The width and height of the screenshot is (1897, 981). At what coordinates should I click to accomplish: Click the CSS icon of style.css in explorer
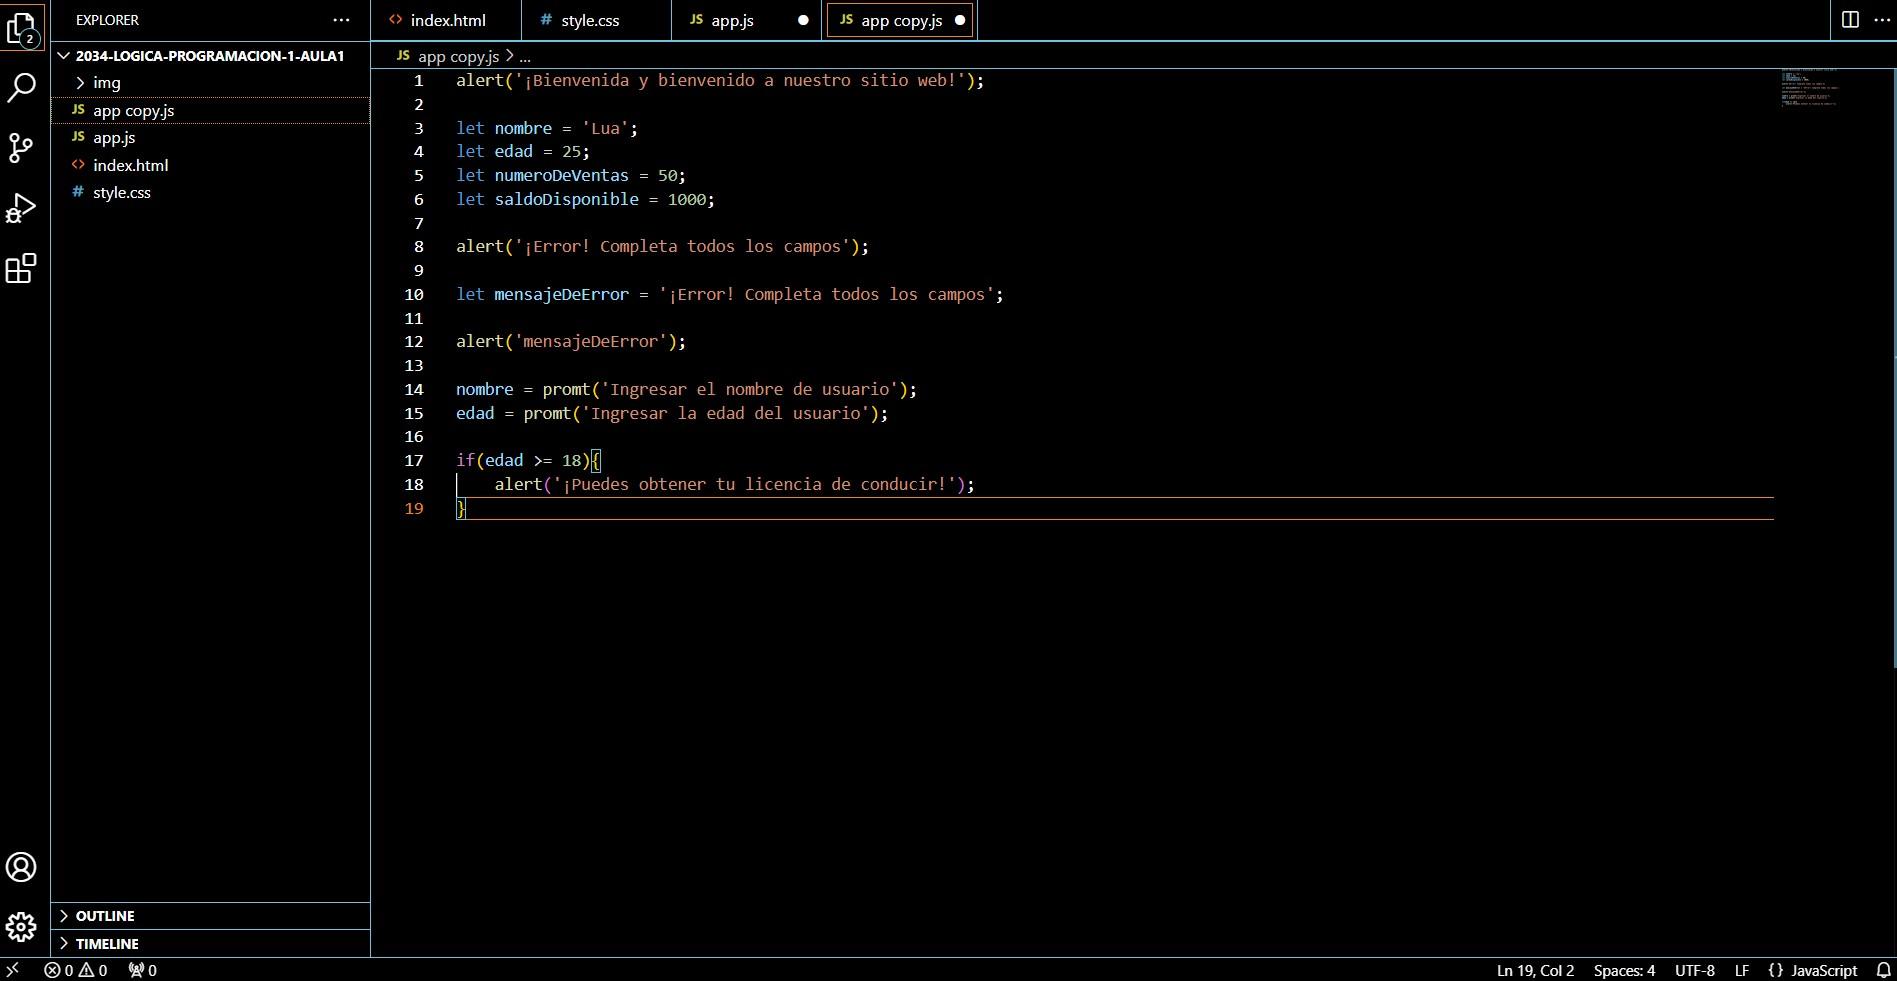(78, 192)
